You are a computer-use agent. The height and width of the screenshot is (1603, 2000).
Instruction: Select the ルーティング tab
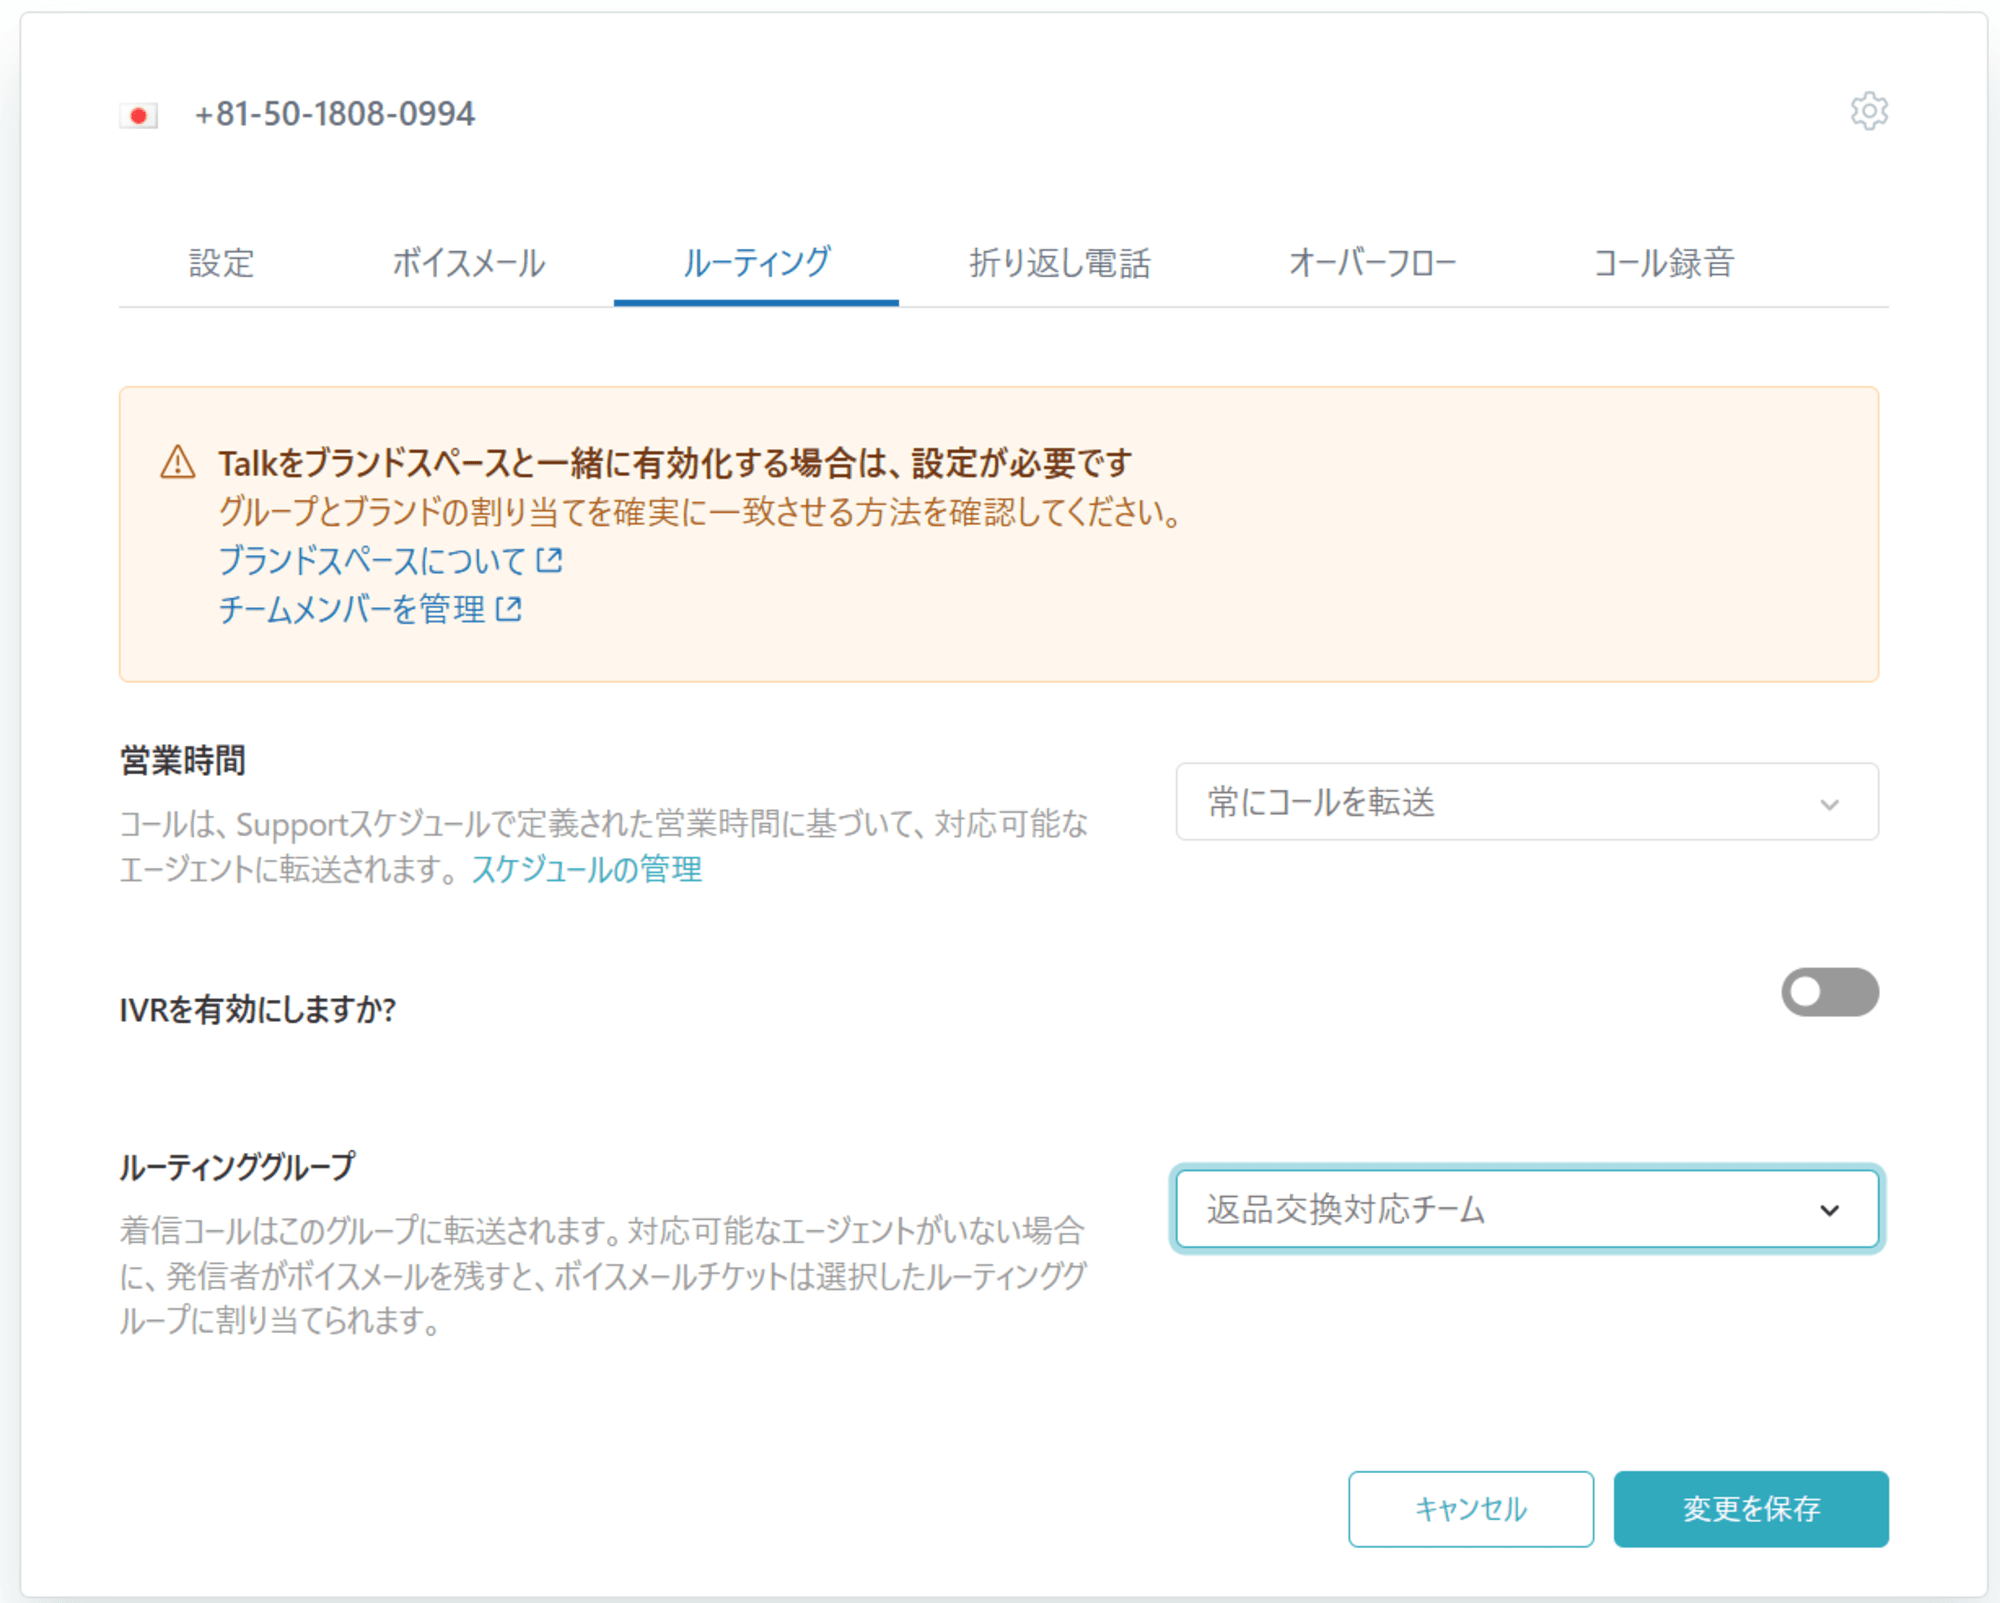[756, 263]
